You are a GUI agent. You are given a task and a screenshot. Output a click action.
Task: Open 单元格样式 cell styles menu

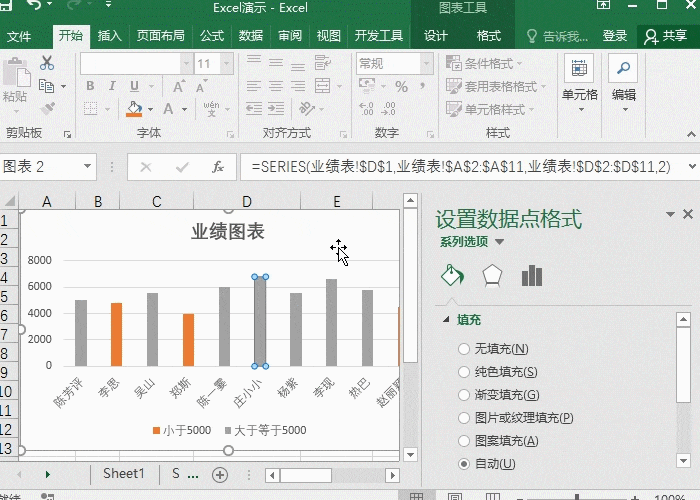coord(490,109)
